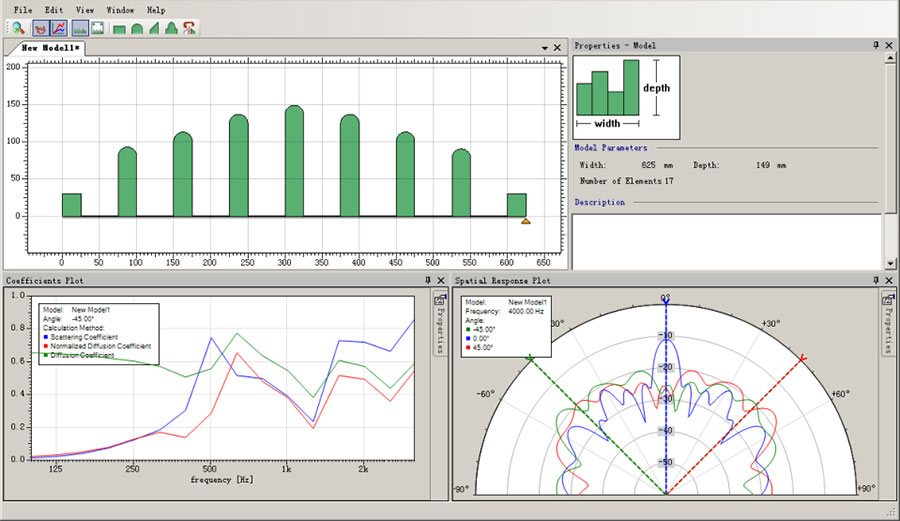Expand the collapsed Properties tab beside Coefficients Plot
This screenshot has height=521, width=900.
439,324
